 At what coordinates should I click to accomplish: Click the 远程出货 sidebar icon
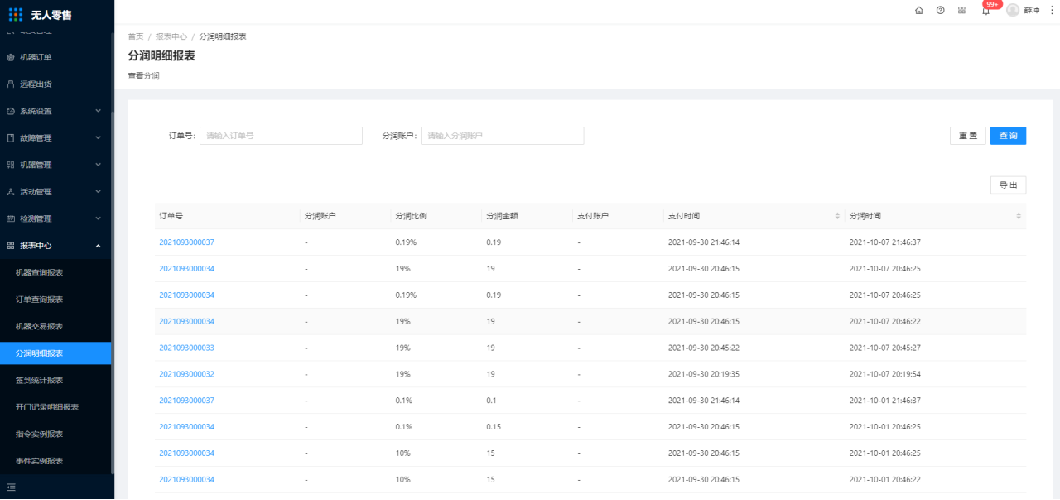point(10,84)
